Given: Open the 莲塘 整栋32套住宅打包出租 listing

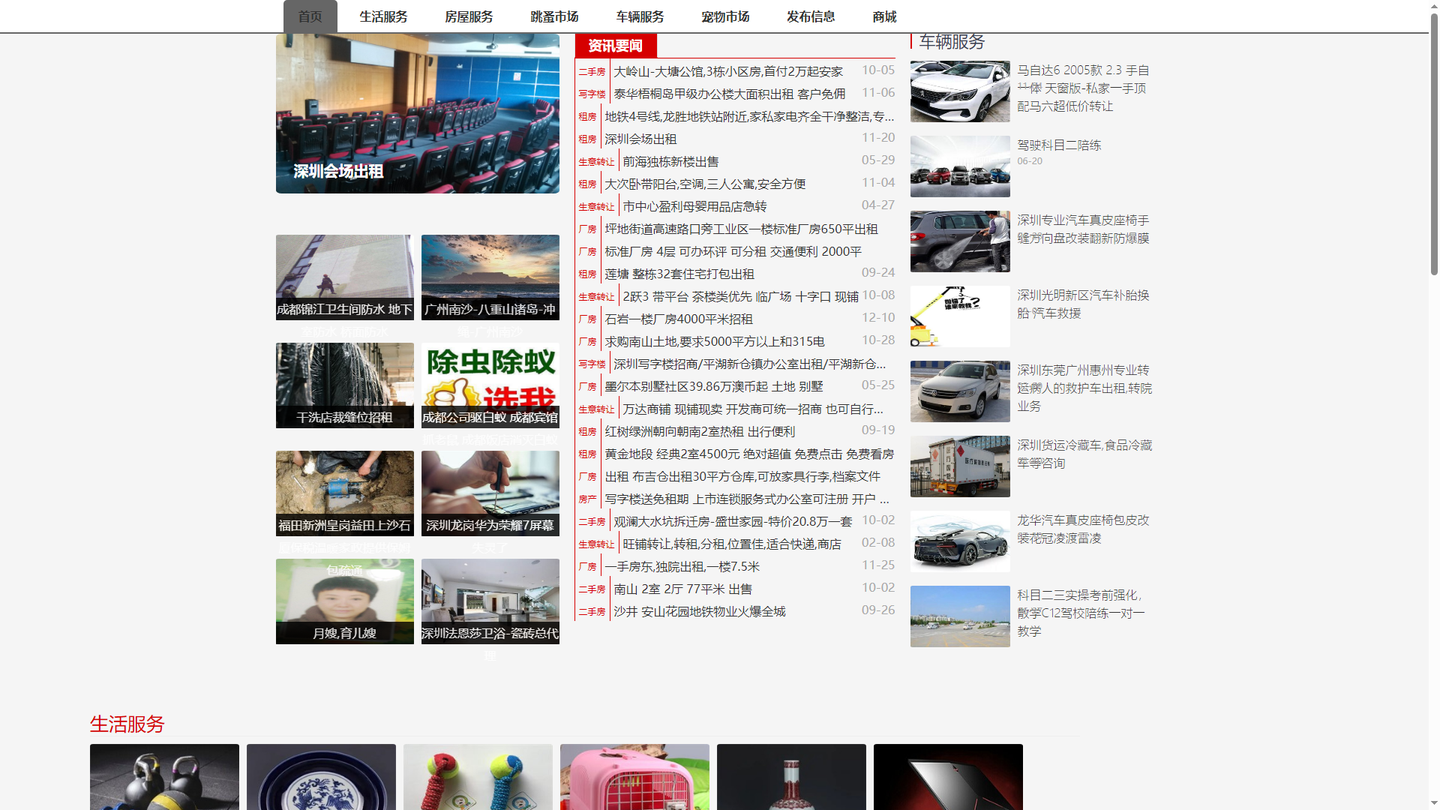Looking at the screenshot, I should coord(679,274).
